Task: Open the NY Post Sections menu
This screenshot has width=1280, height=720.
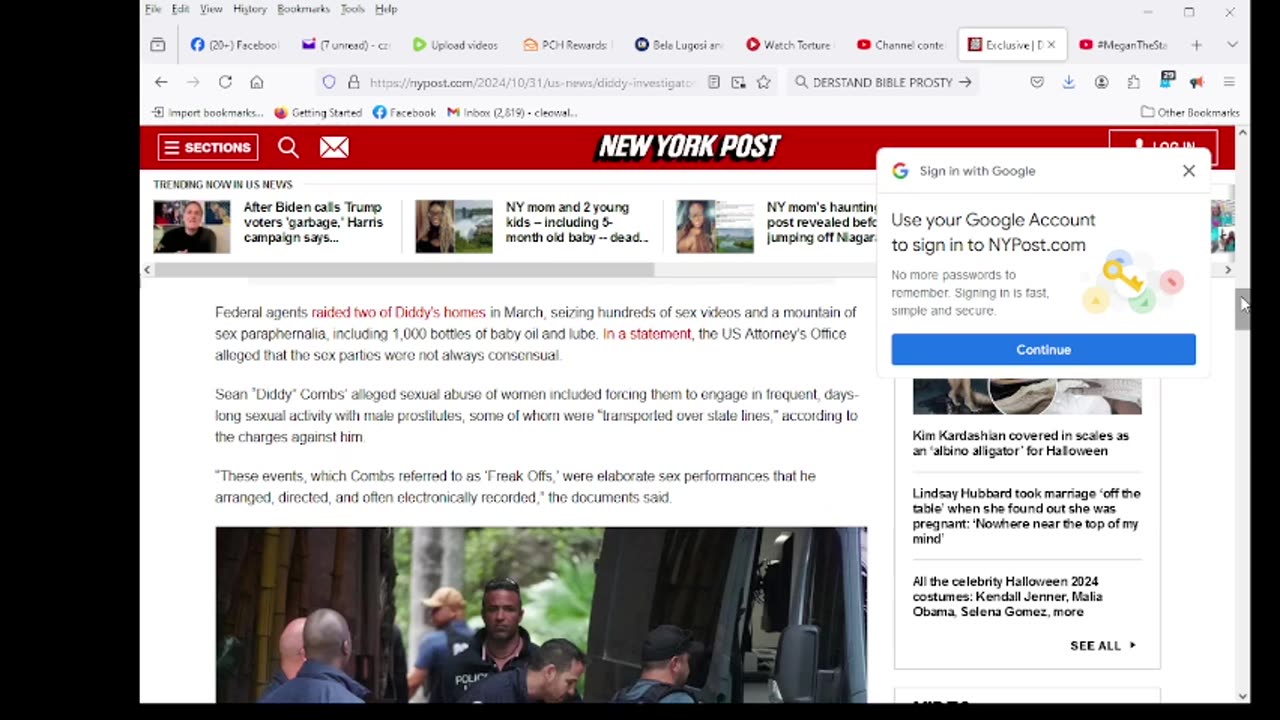Action: [208, 148]
